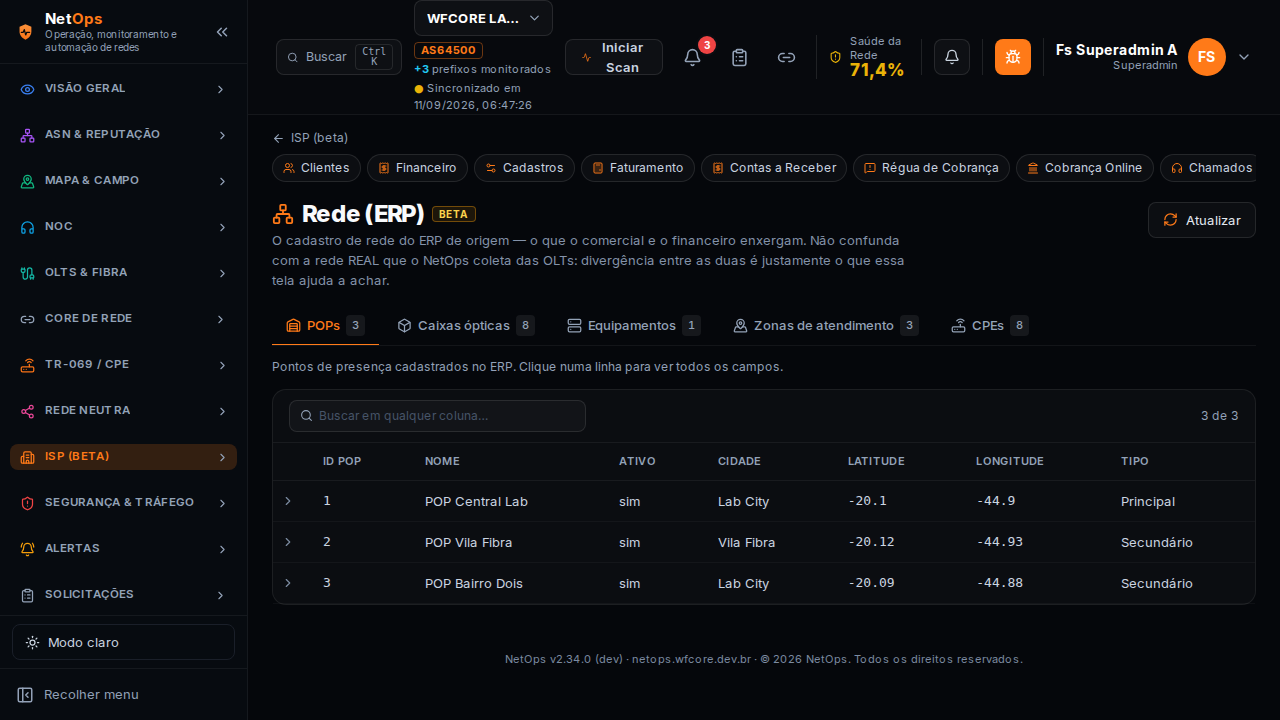Viewport: 1280px width, 720px height.
Task: Open the Régua de Cobrança chip
Action: [931, 168]
